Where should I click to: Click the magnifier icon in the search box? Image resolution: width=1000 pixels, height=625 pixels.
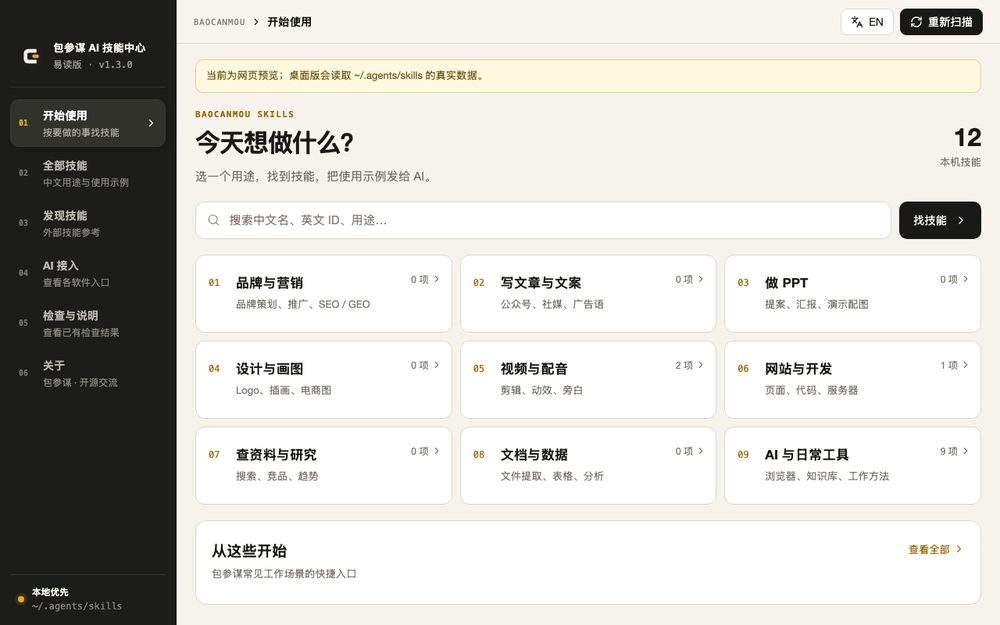214,220
